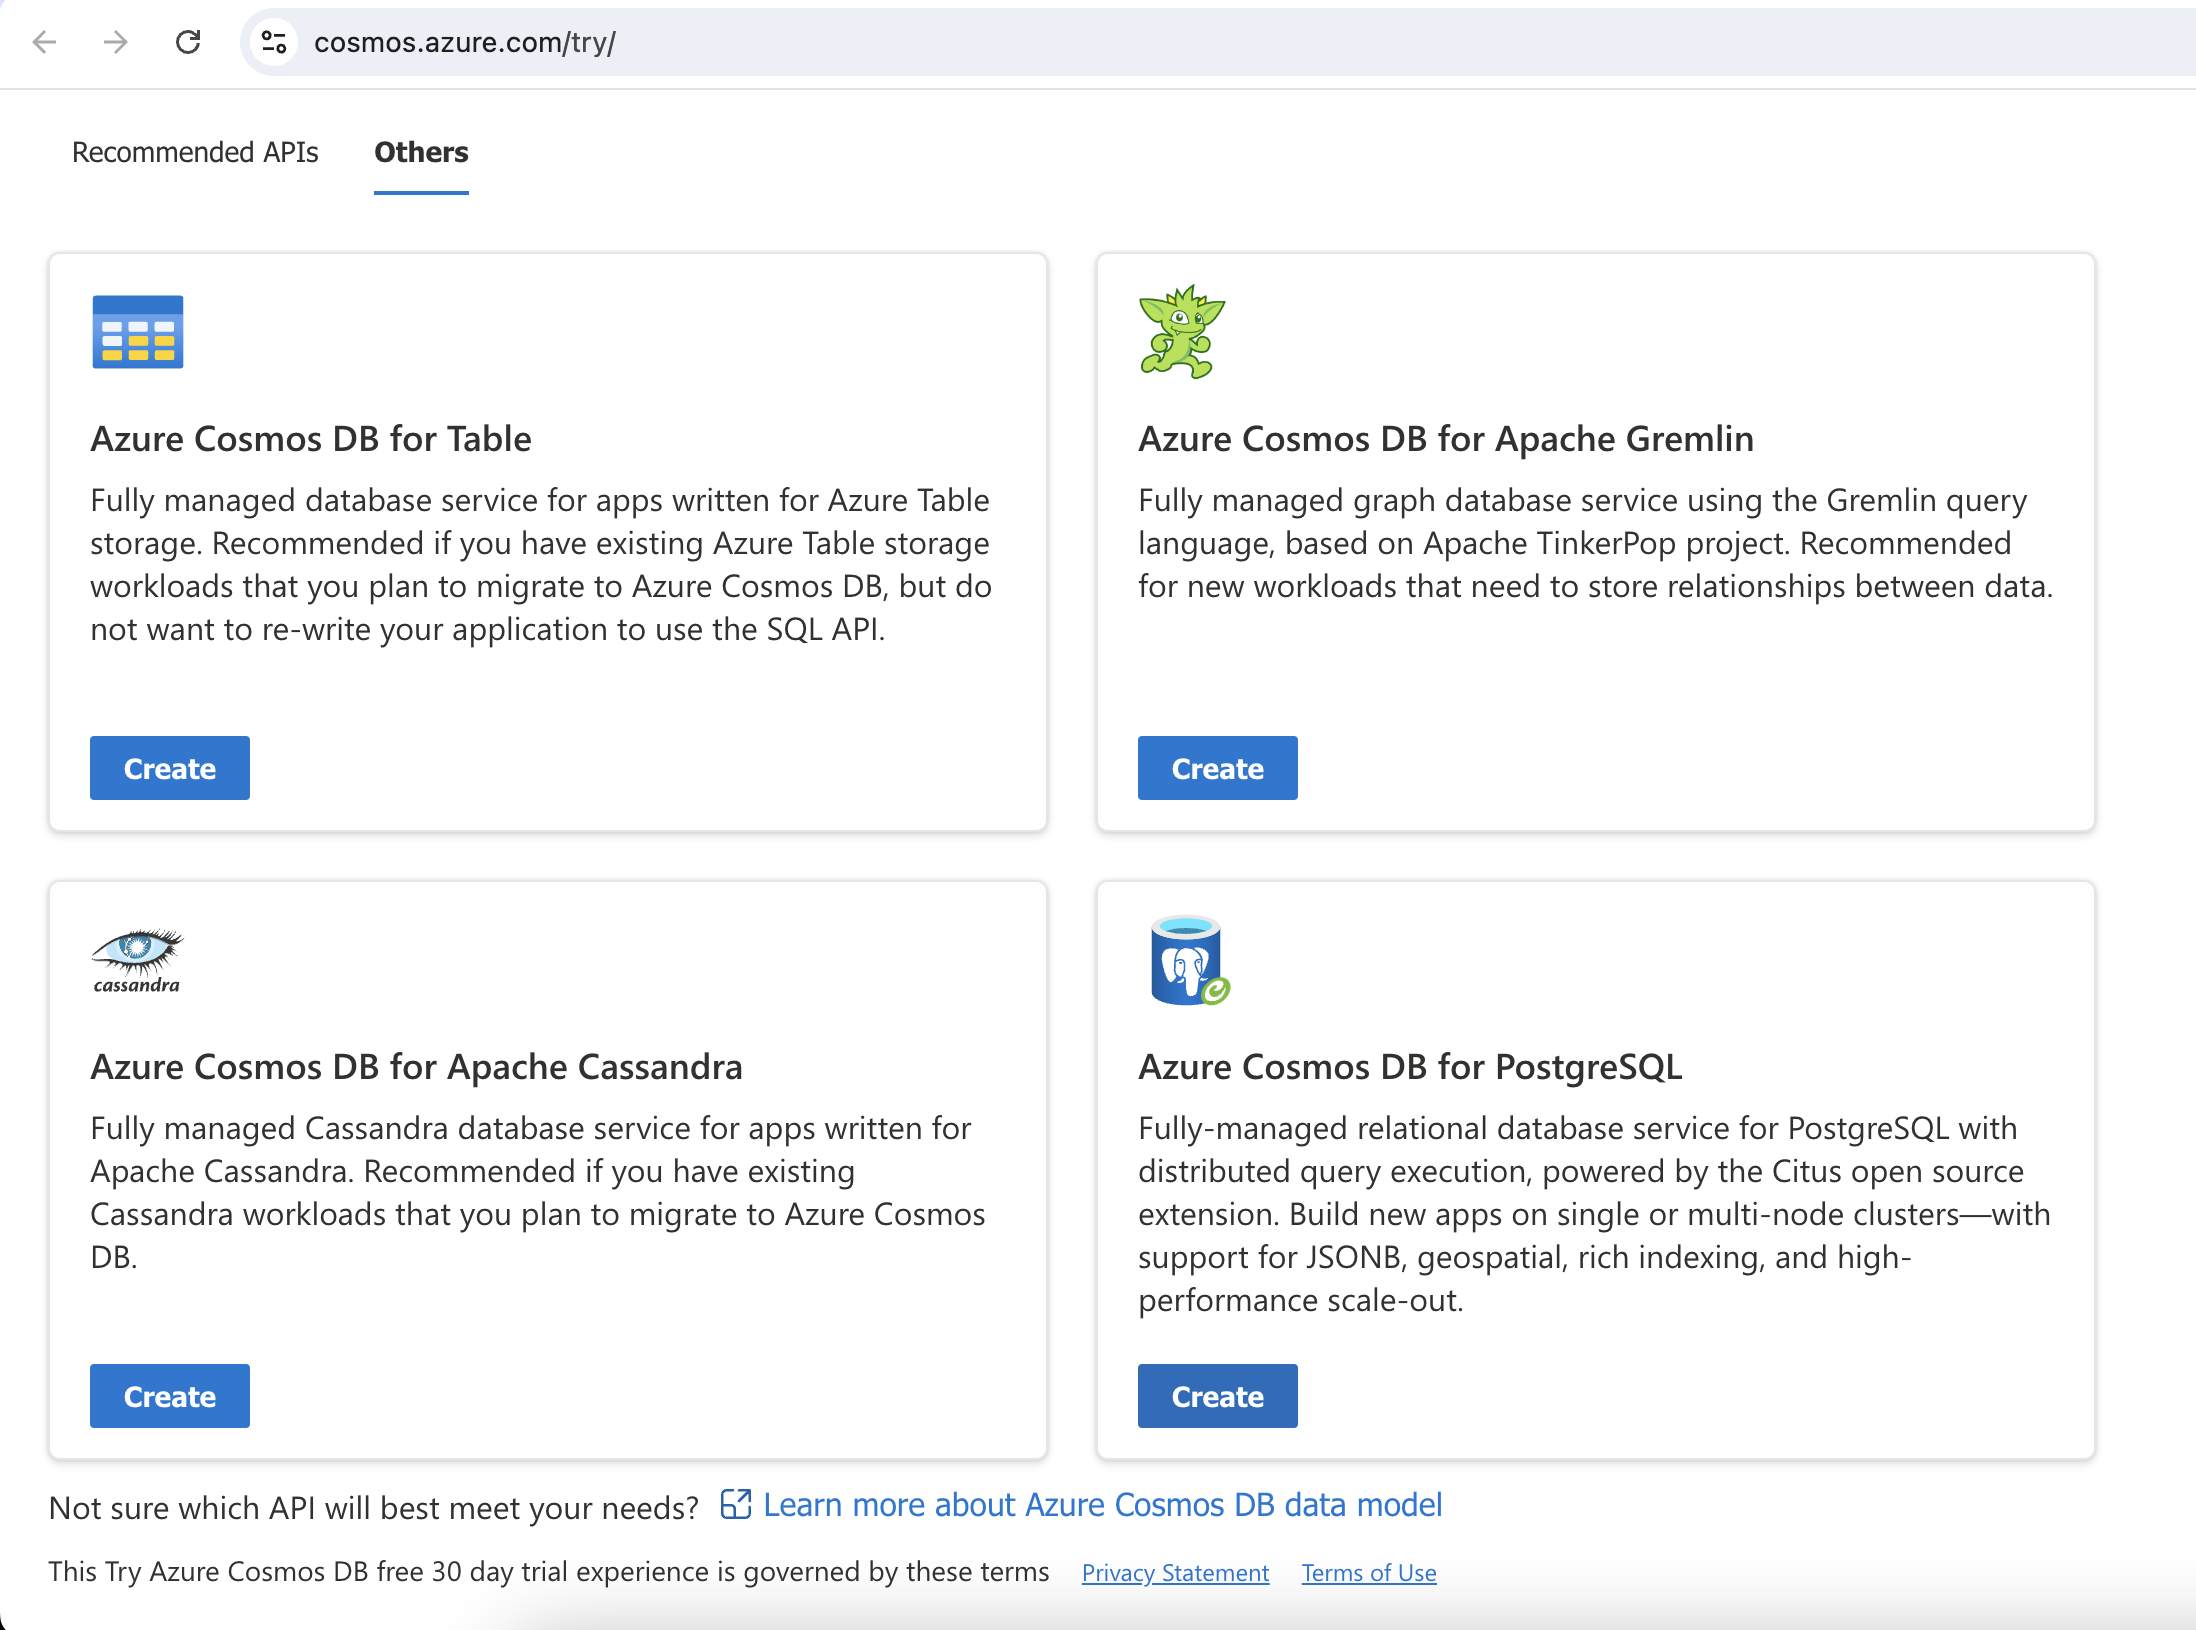The image size is (2196, 1630).
Task: Click the external link icon beside Learn more
Action: (736, 1504)
